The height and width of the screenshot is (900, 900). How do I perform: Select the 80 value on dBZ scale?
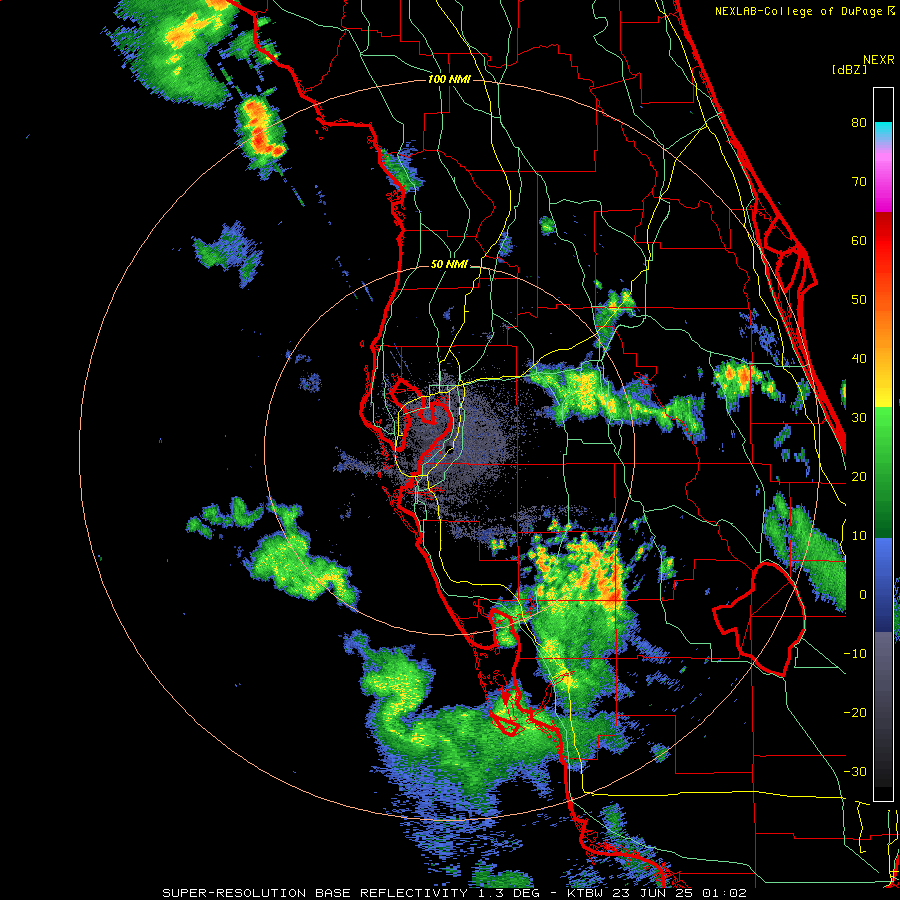click(x=859, y=122)
